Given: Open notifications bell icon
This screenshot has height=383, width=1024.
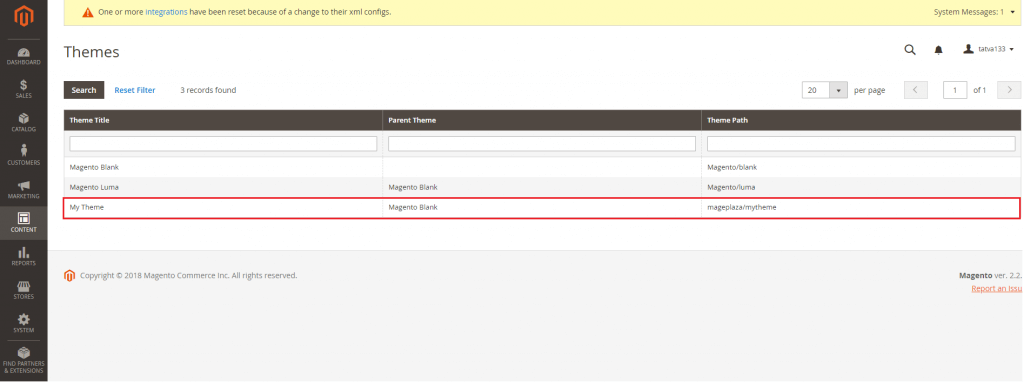Looking at the screenshot, I should click(938, 50).
